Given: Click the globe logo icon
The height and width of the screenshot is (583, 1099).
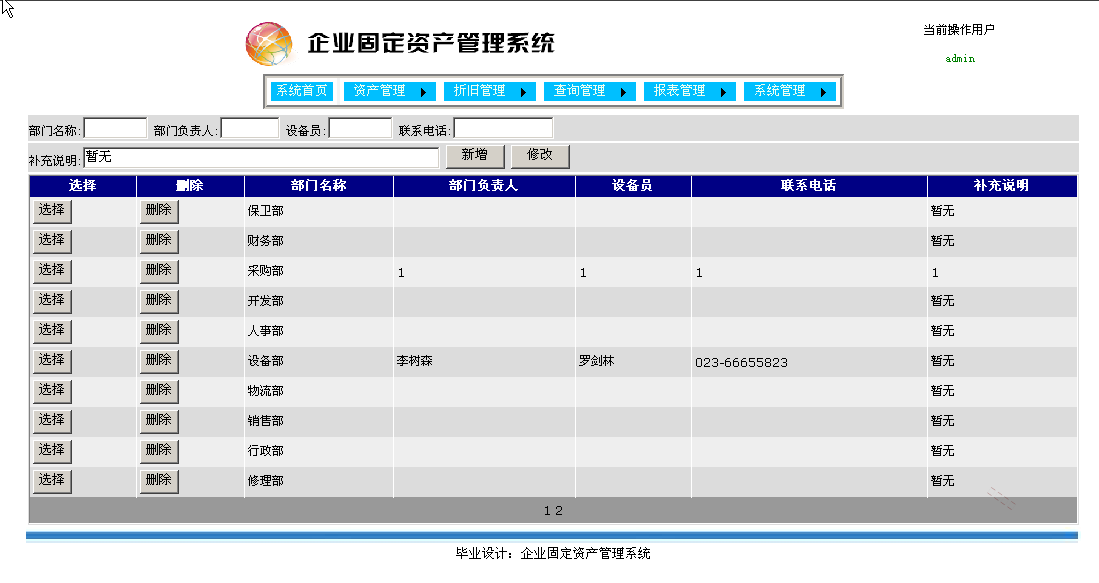Looking at the screenshot, I should pos(269,43).
